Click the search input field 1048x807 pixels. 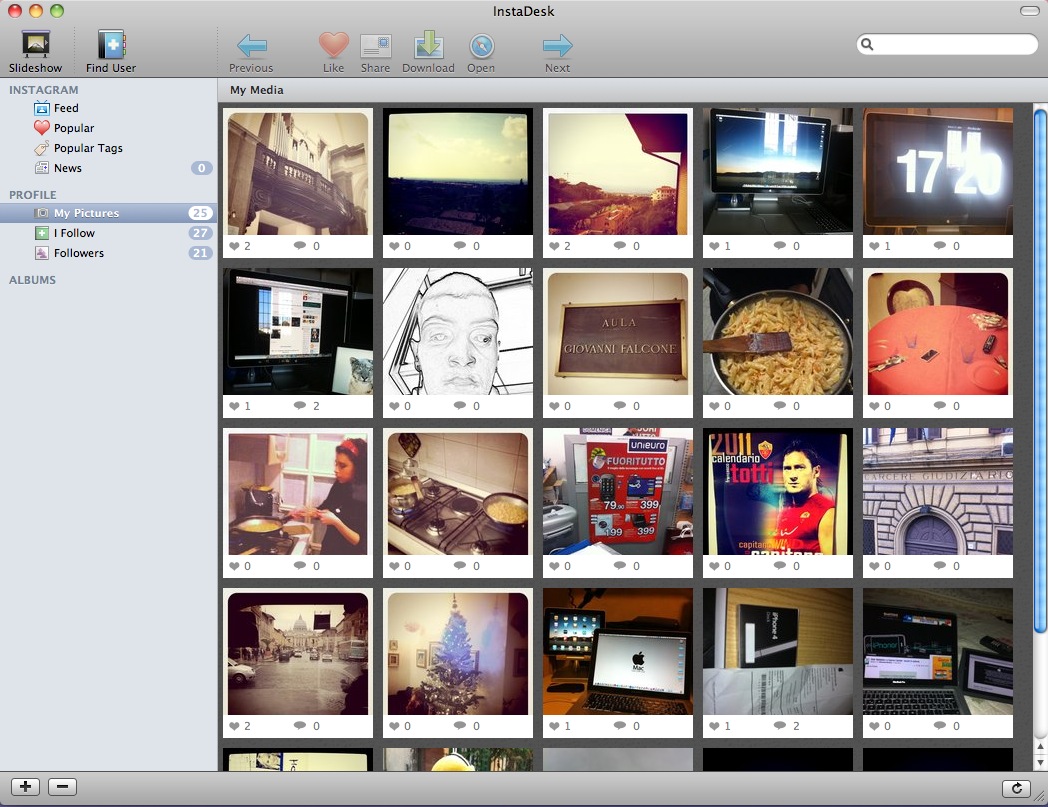tap(947, 44)
